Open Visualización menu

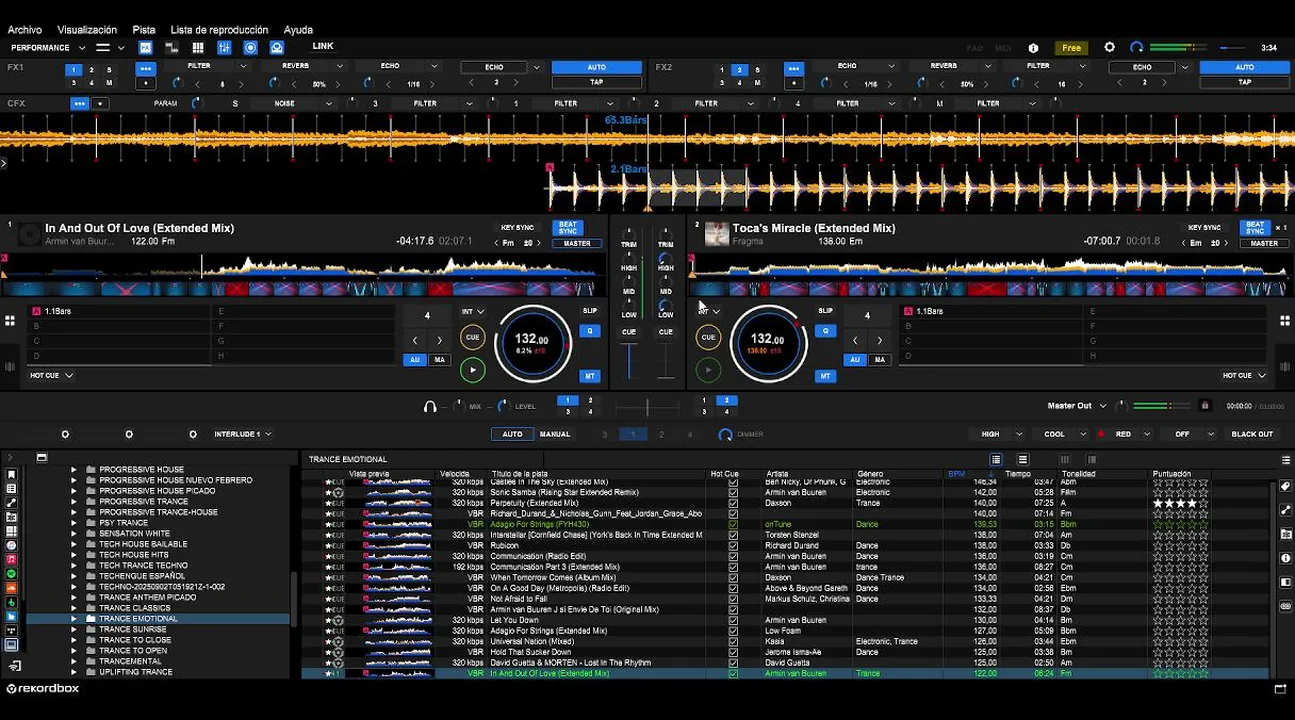87,30
